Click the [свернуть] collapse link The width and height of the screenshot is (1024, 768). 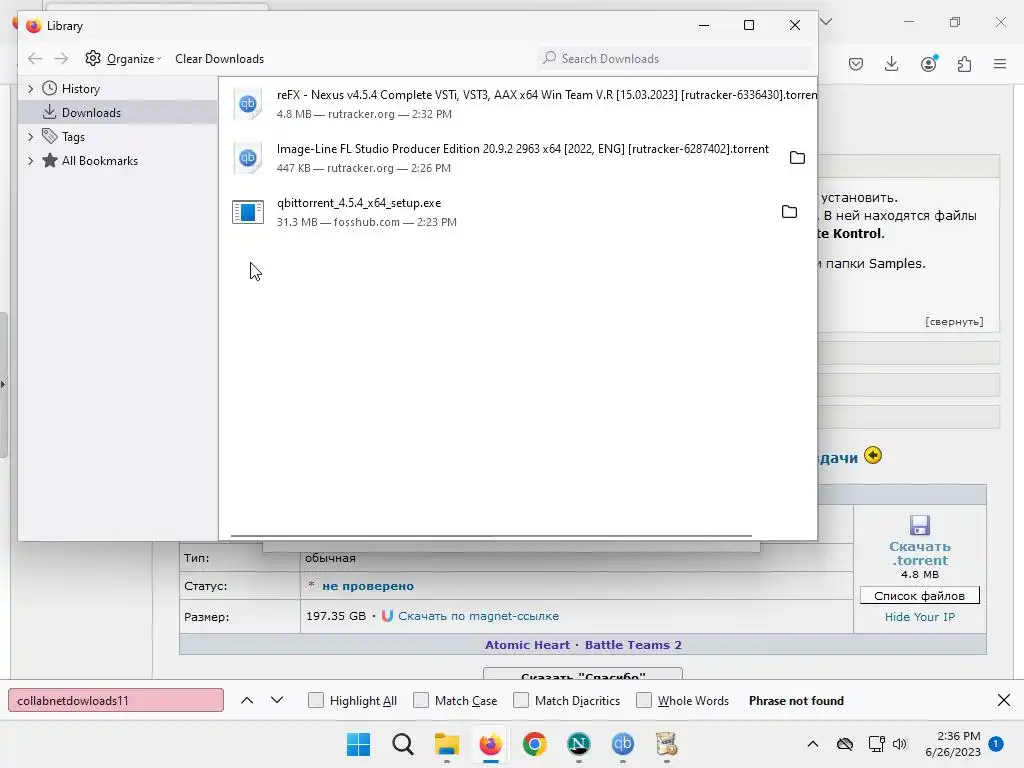point(954,322)
